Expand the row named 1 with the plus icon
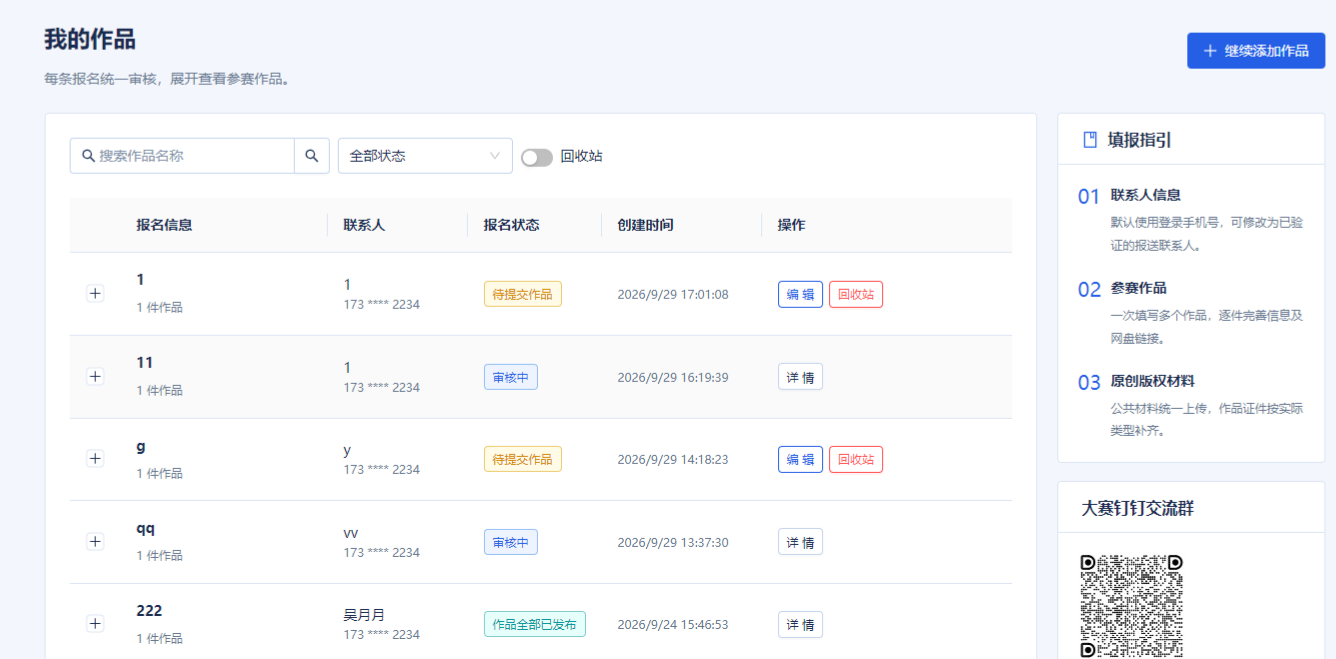The height and width of the screenshot is (659, 1336). coord(95,293)
